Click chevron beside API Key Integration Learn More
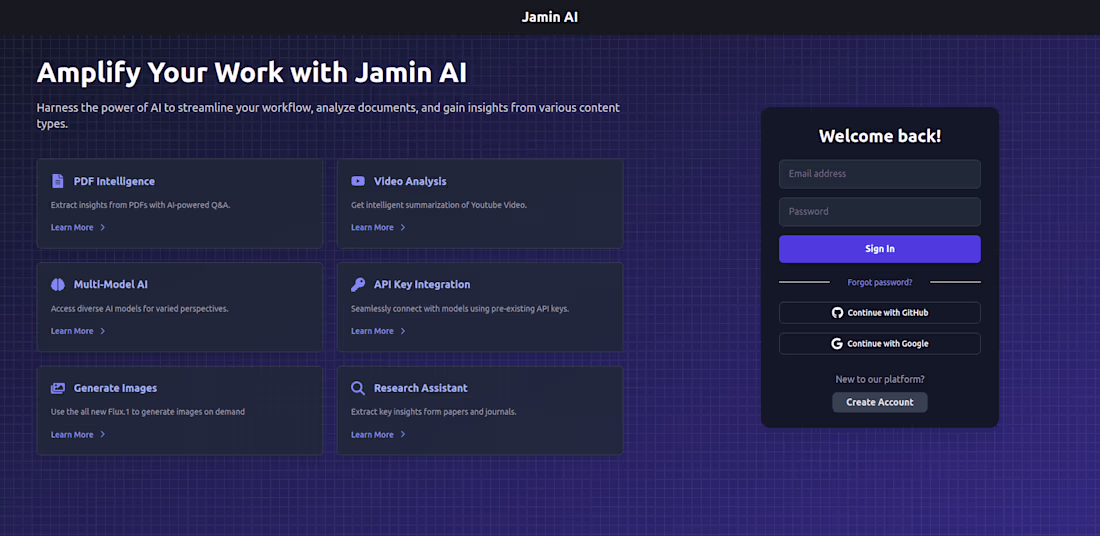Image resolution: width=1100 pixels, height=536 pixels. [403, 331]
